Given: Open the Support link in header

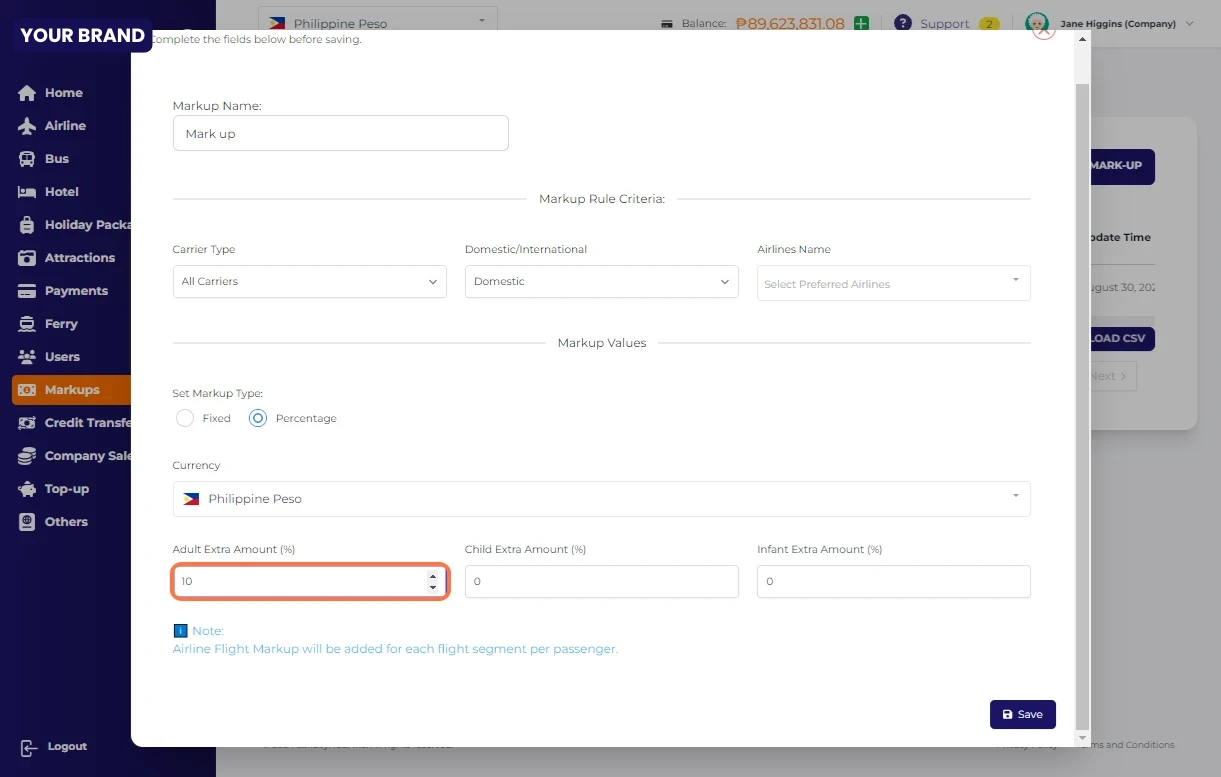Looking at the screenshot, I should point(943,24).
